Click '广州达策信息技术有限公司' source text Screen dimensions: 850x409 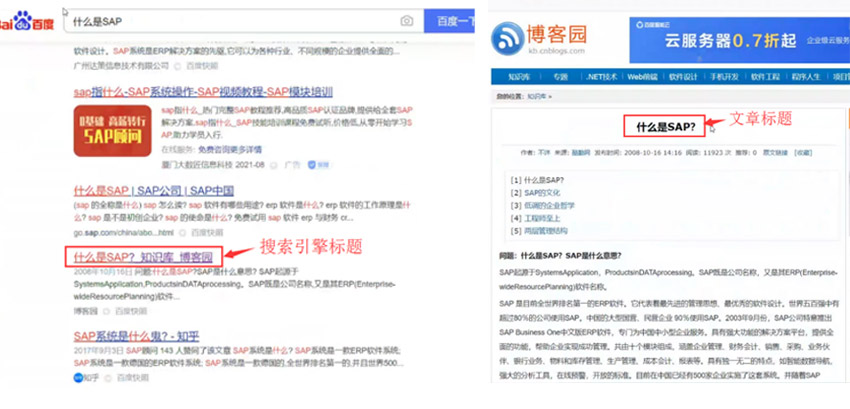[121, 66]
